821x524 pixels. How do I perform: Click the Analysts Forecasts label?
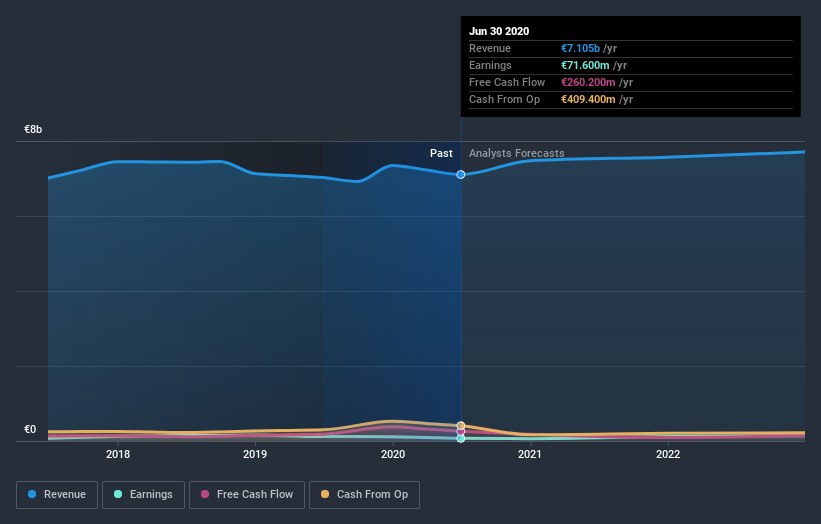pos(517,153)
